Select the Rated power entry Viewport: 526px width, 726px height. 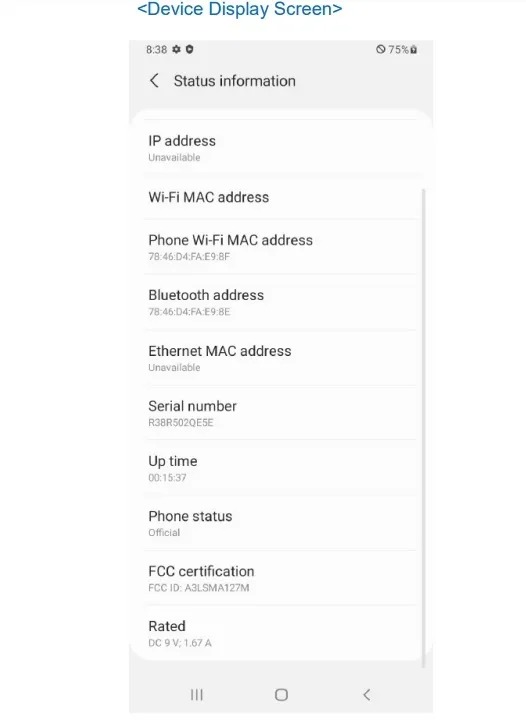pyautogui.click(x=280, y=633)
